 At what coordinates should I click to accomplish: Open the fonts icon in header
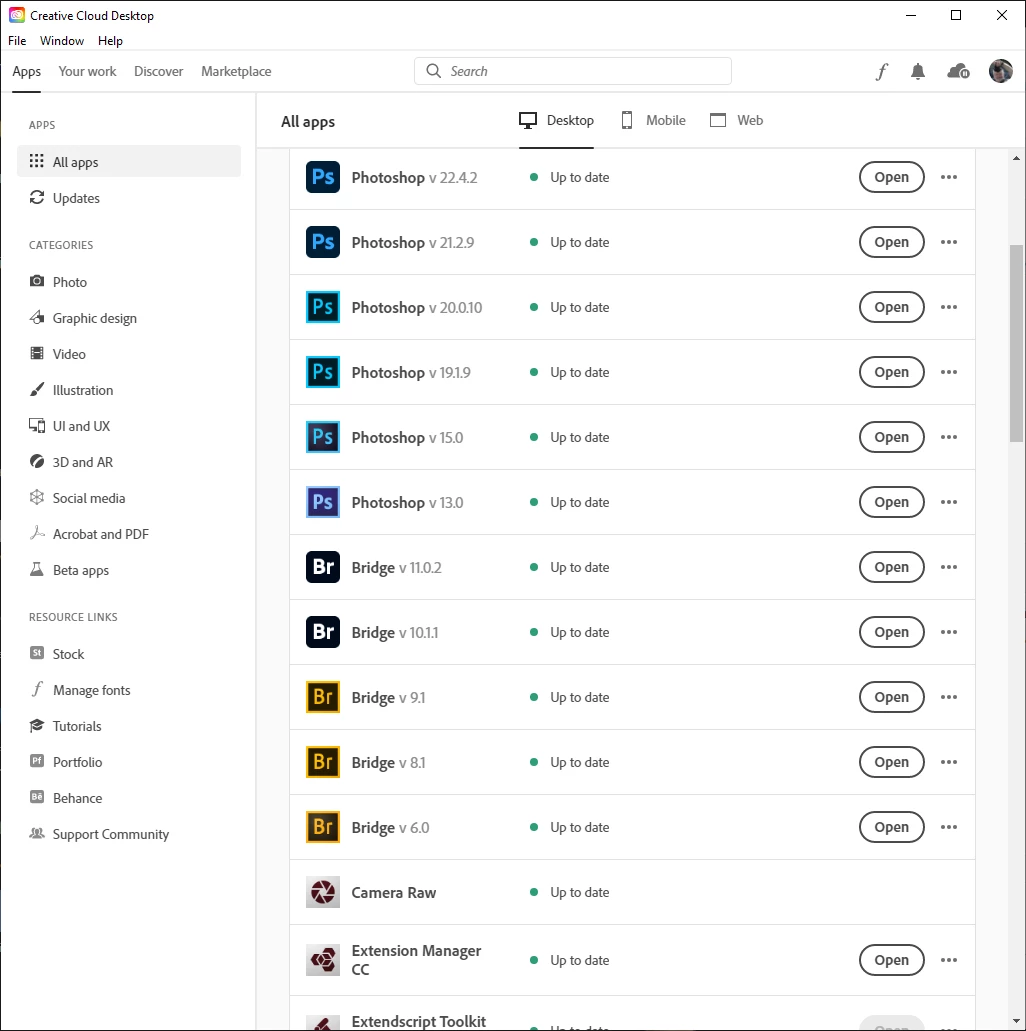click(x=882, y=71)
